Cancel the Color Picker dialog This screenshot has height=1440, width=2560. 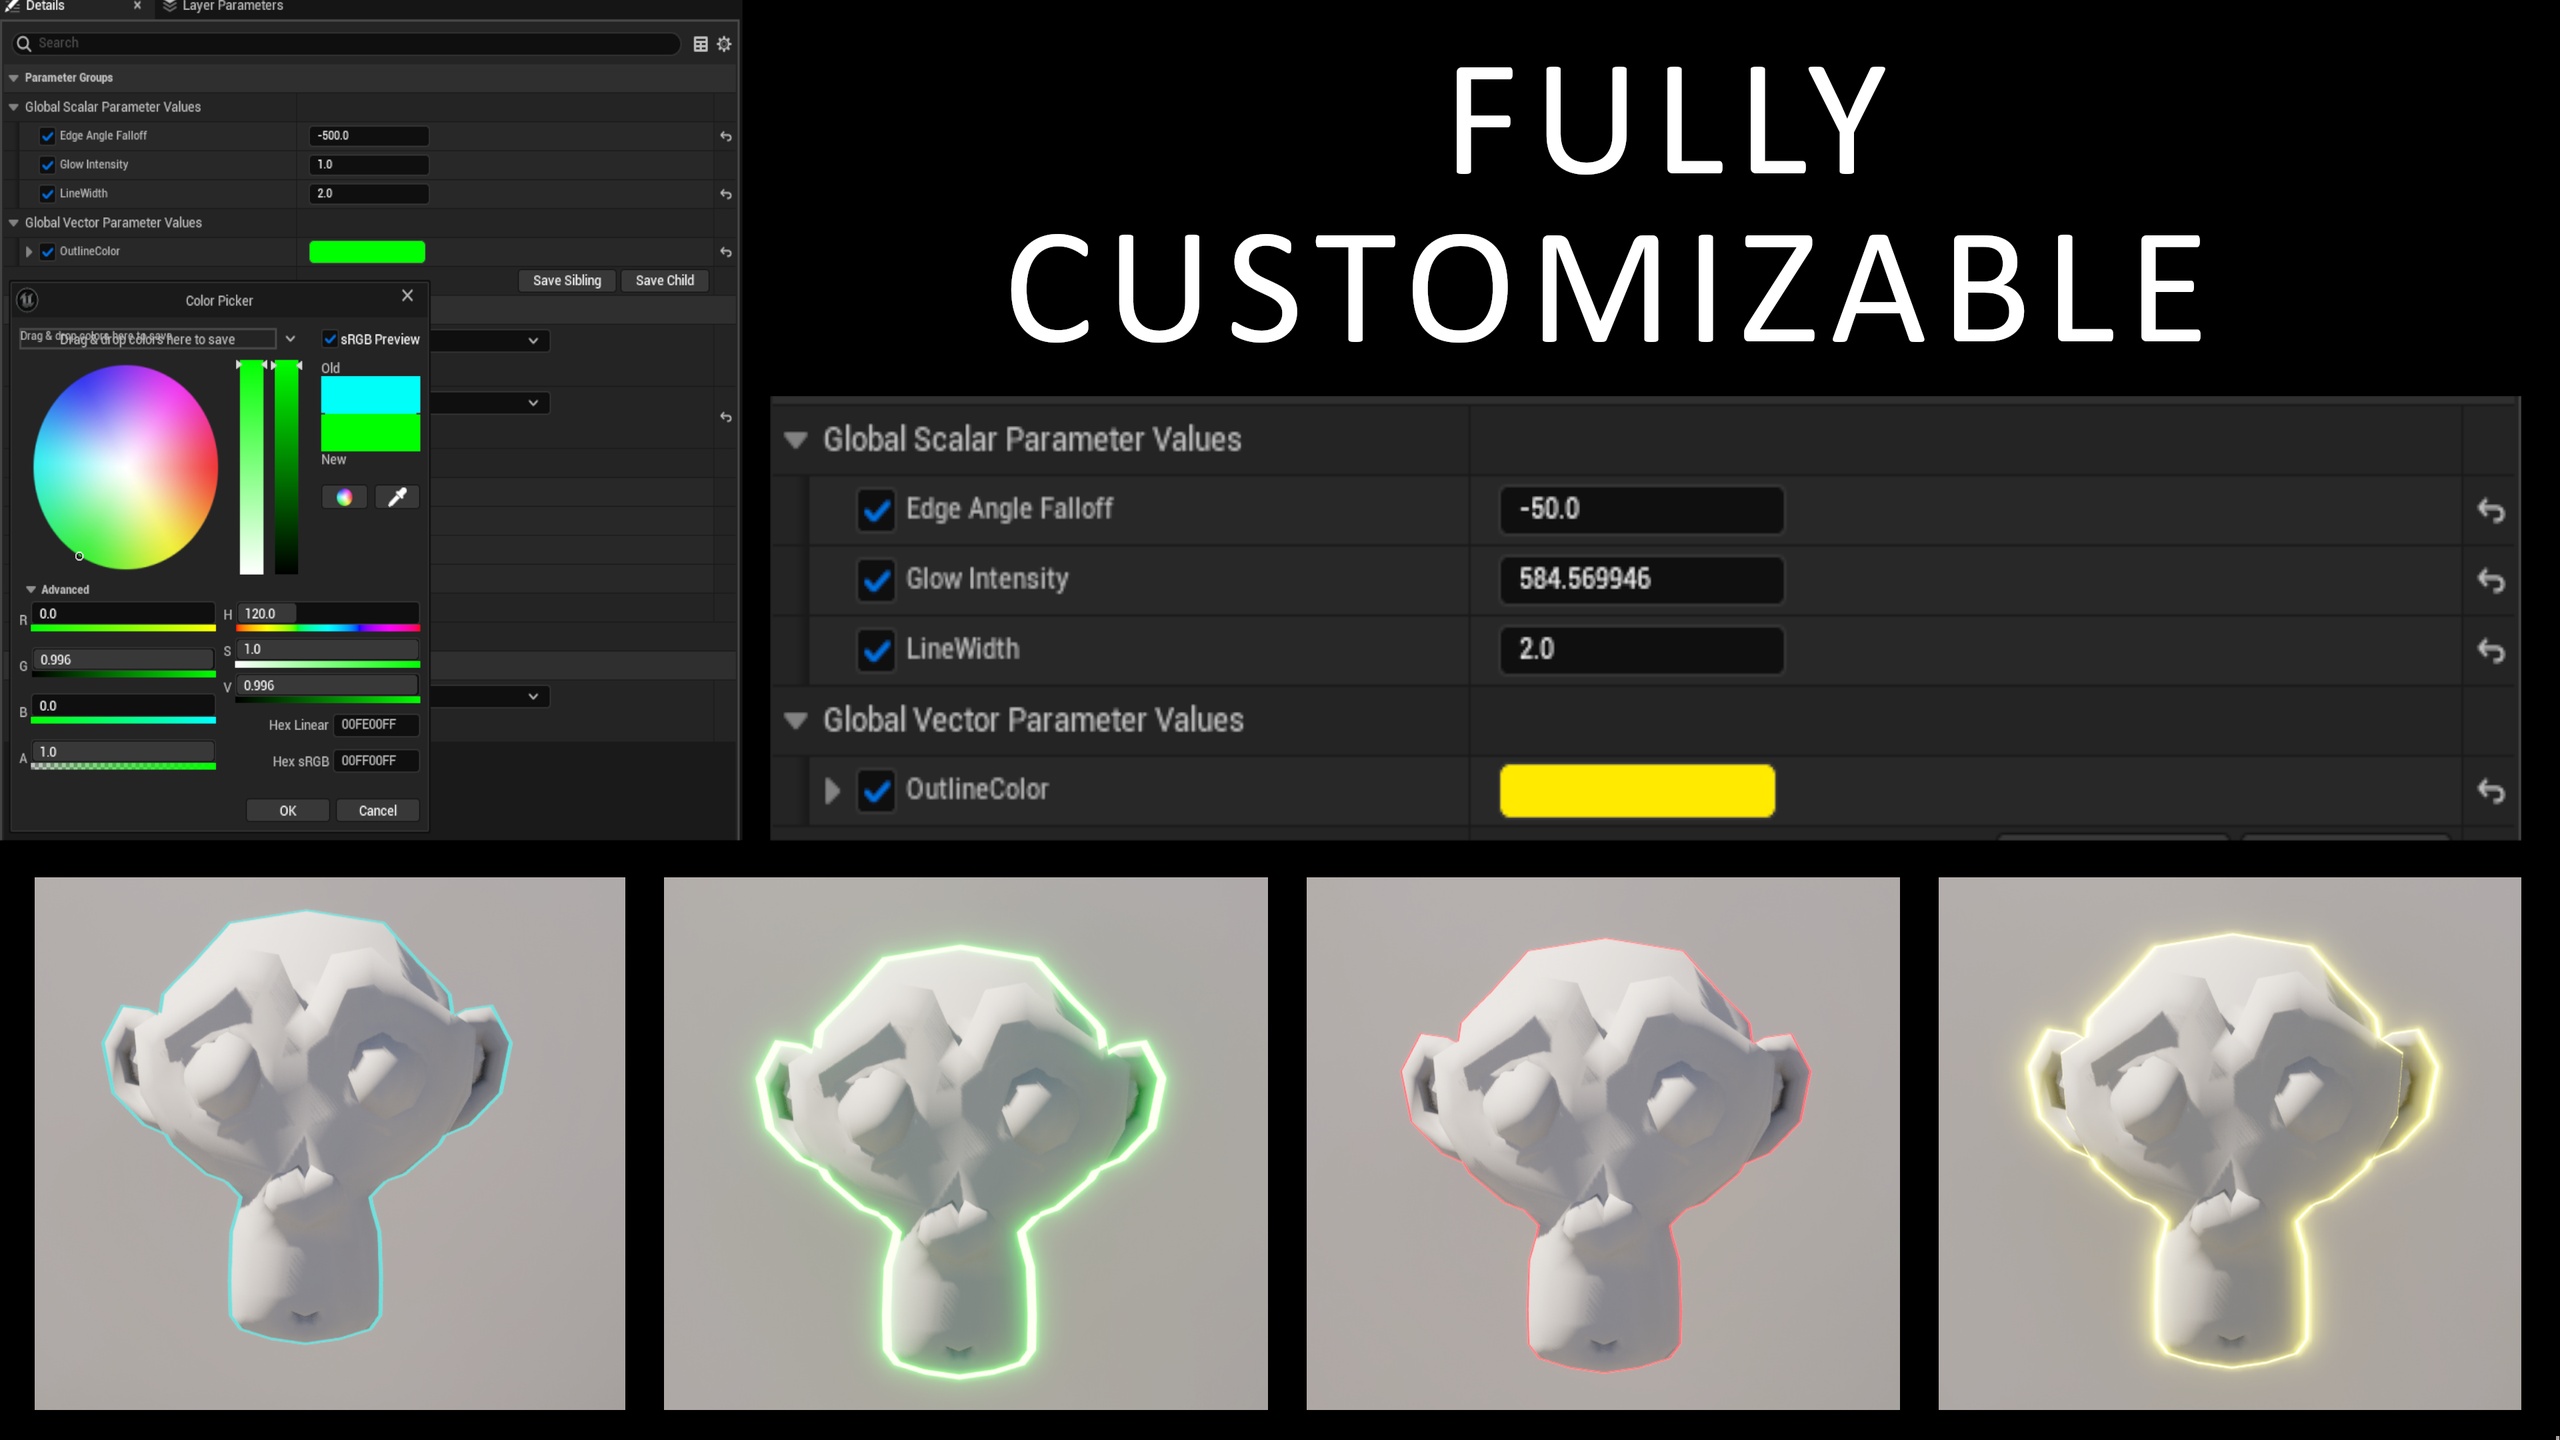click(x=378, y=811)
